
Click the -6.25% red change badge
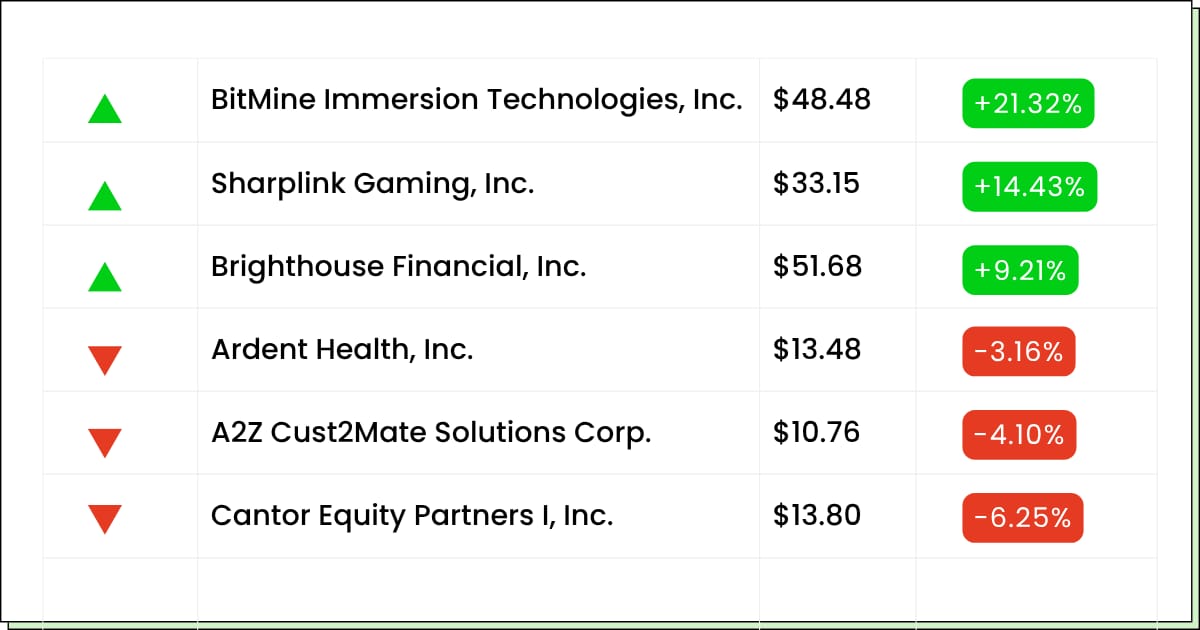pos(1023,518)
